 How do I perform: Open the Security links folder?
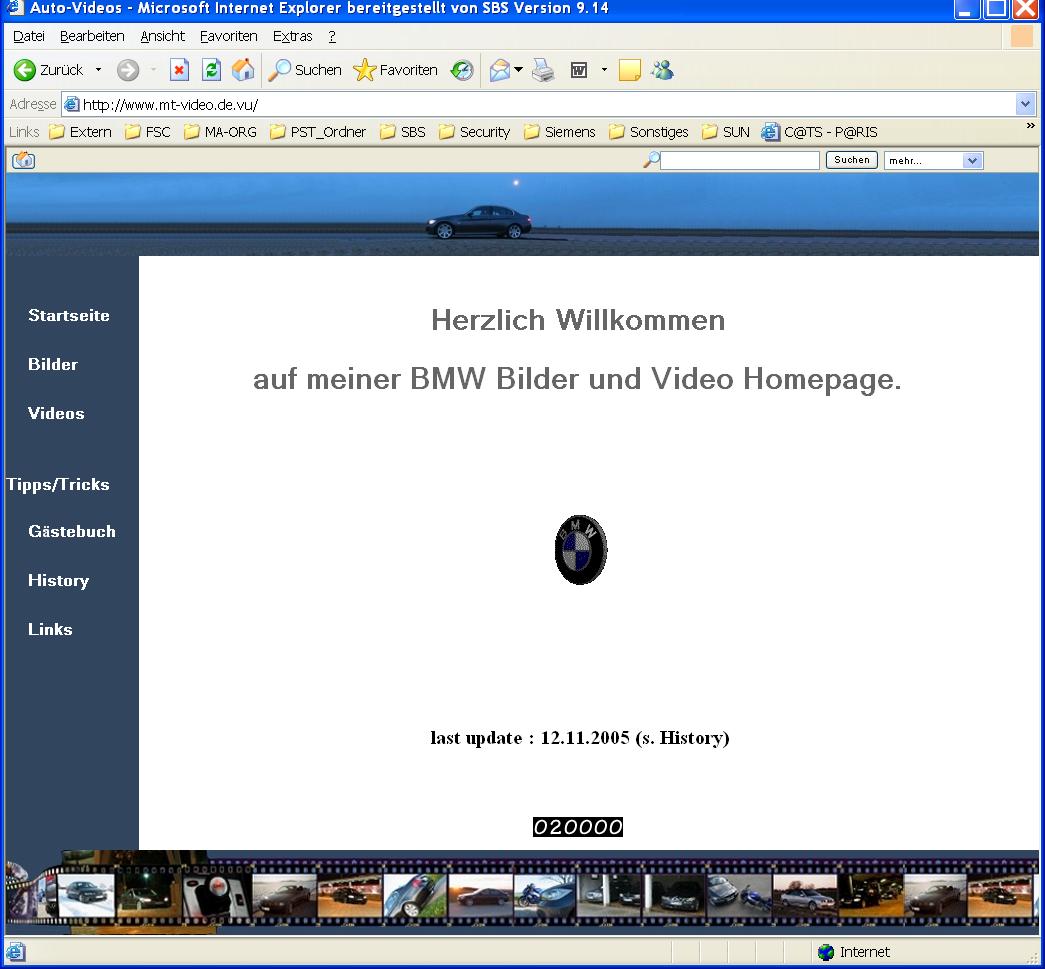pyautogui.click(x=475, y=132)
